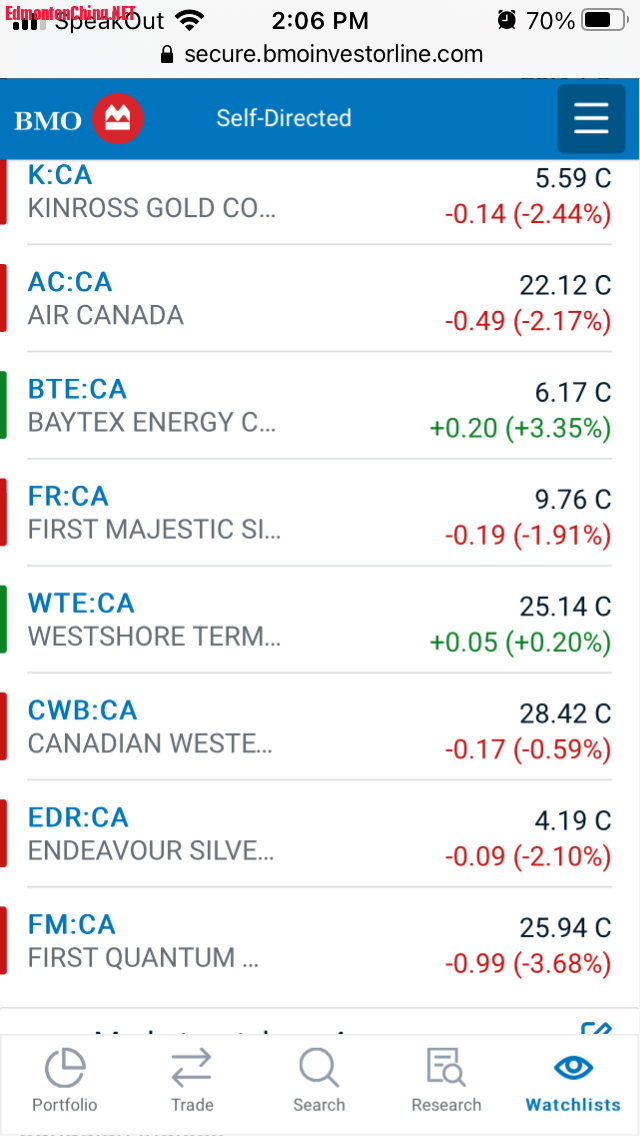
Task: View WTE:CA Westshore price change
Action: (519, 641)
